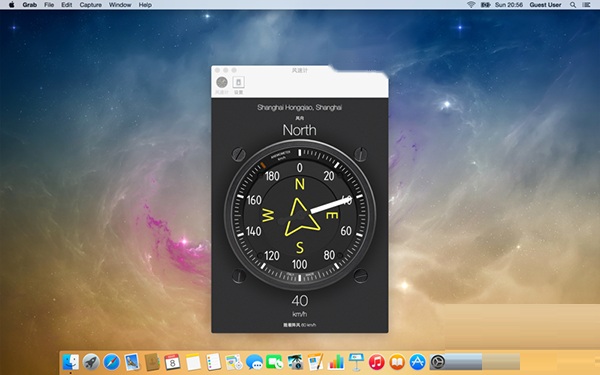Screen dimensions: 600x375
Task: Open the Notes app in Dock
Action: (x=193, y=362)
